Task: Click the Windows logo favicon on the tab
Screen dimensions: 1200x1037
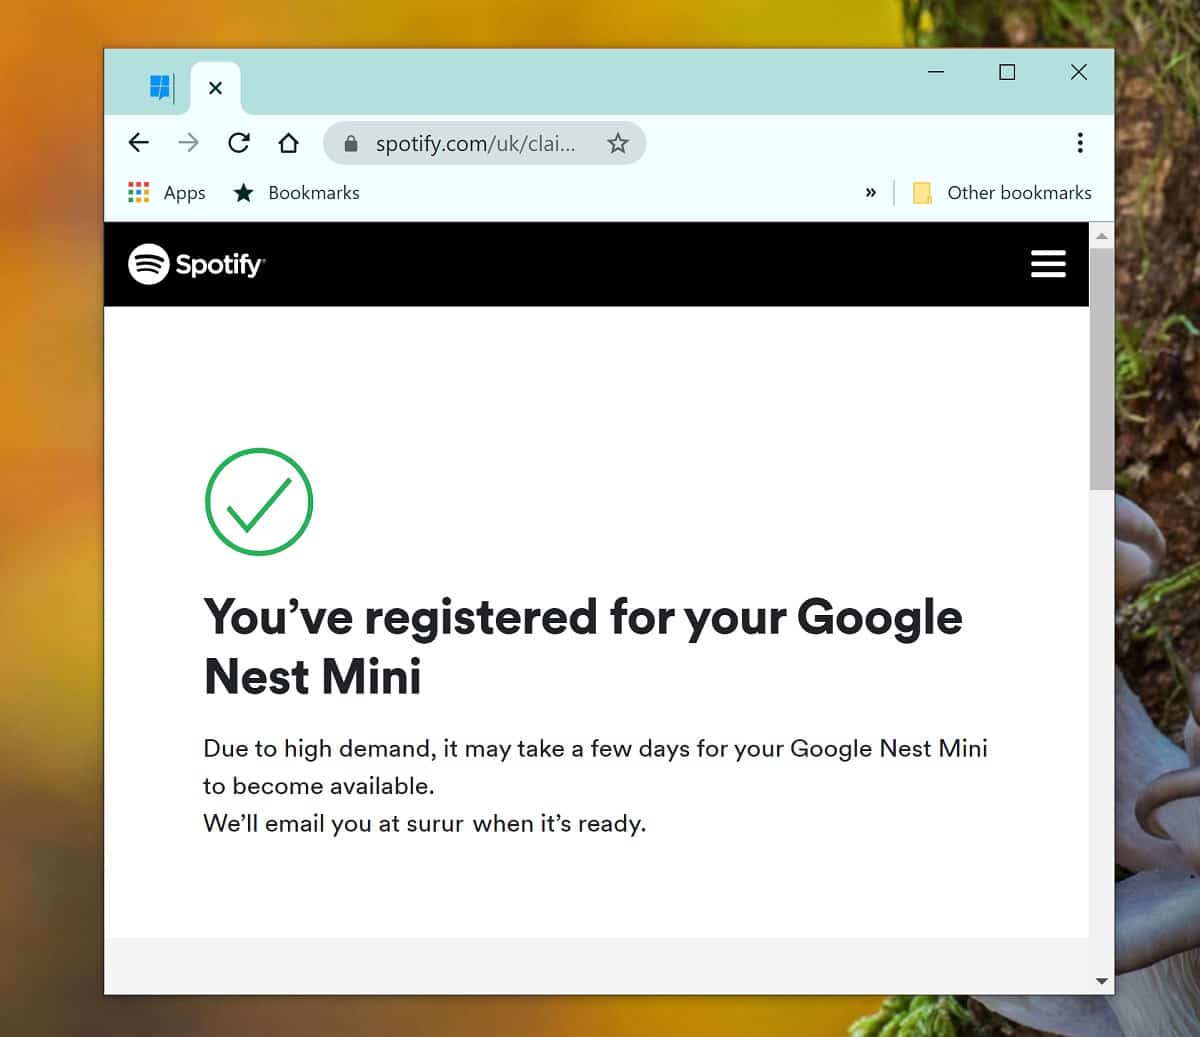Action: [159, 87]
